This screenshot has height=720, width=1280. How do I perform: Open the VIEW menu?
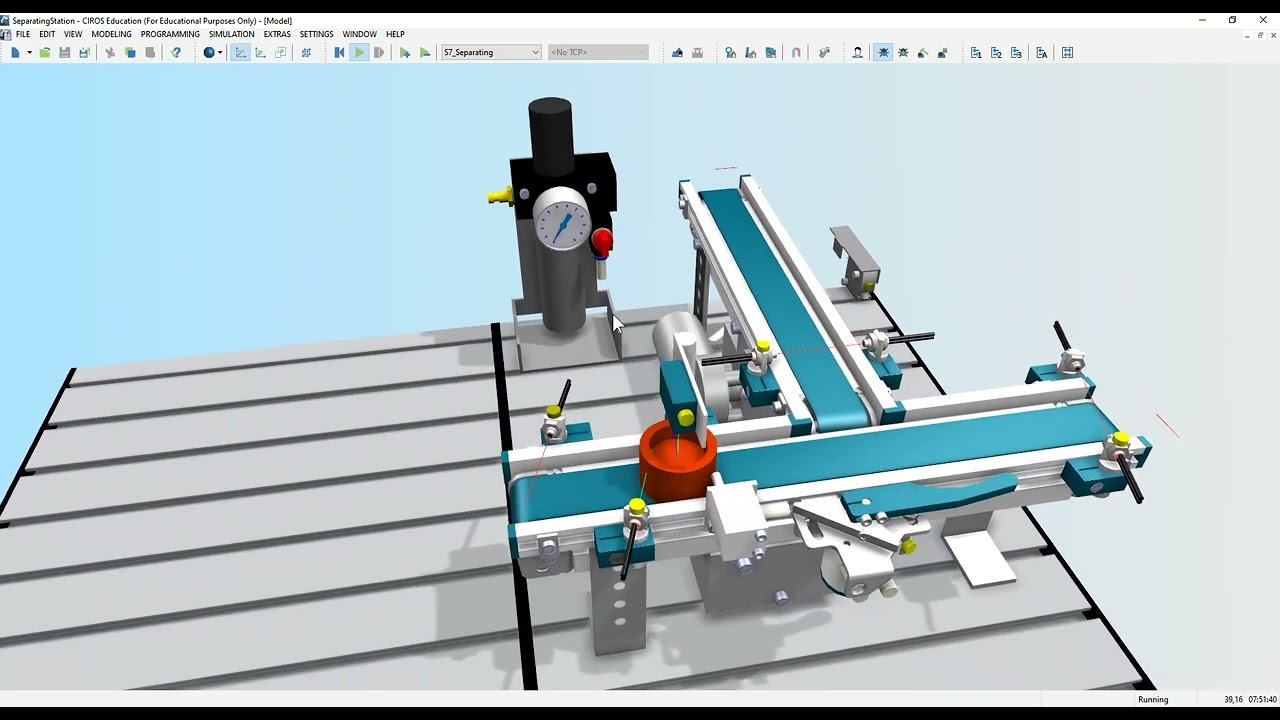73,34
